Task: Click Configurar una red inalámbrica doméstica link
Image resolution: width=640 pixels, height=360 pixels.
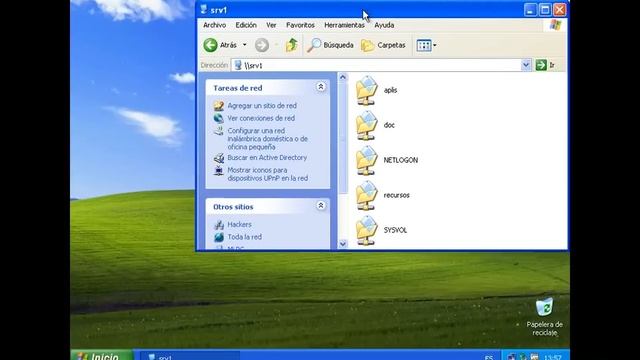Action: point(268,139)
